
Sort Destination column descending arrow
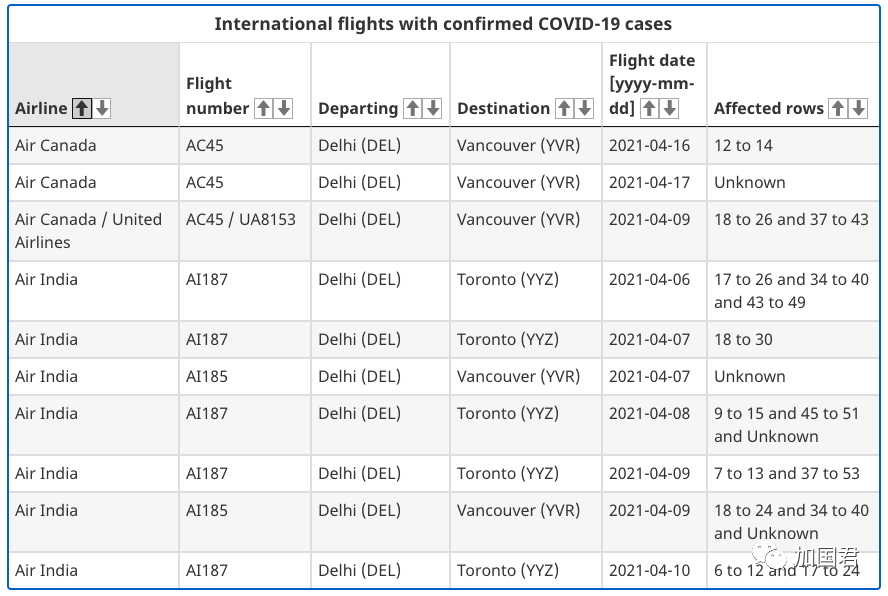point(584,108)
